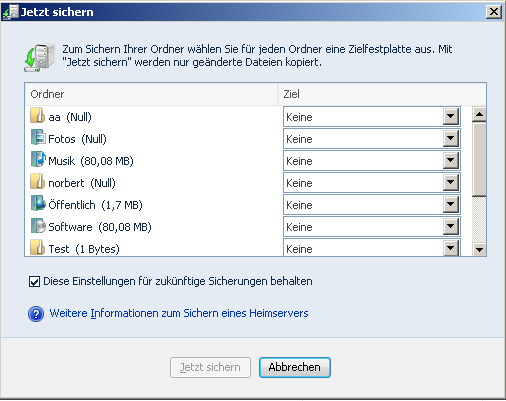The width and height of the screenshot is (506, 401).
Task: Click the aa folder icon
Action: tap(37, 115)
